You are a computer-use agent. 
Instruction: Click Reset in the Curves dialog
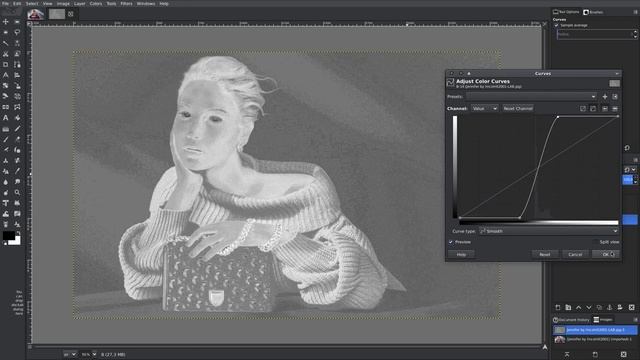pos(545,254)
